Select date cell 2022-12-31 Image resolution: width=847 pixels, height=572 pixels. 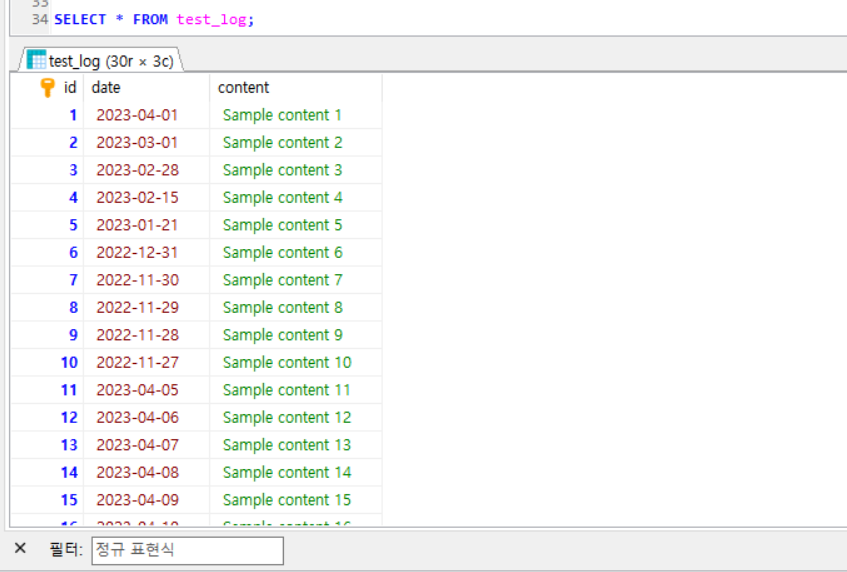(x=146, y=253)
